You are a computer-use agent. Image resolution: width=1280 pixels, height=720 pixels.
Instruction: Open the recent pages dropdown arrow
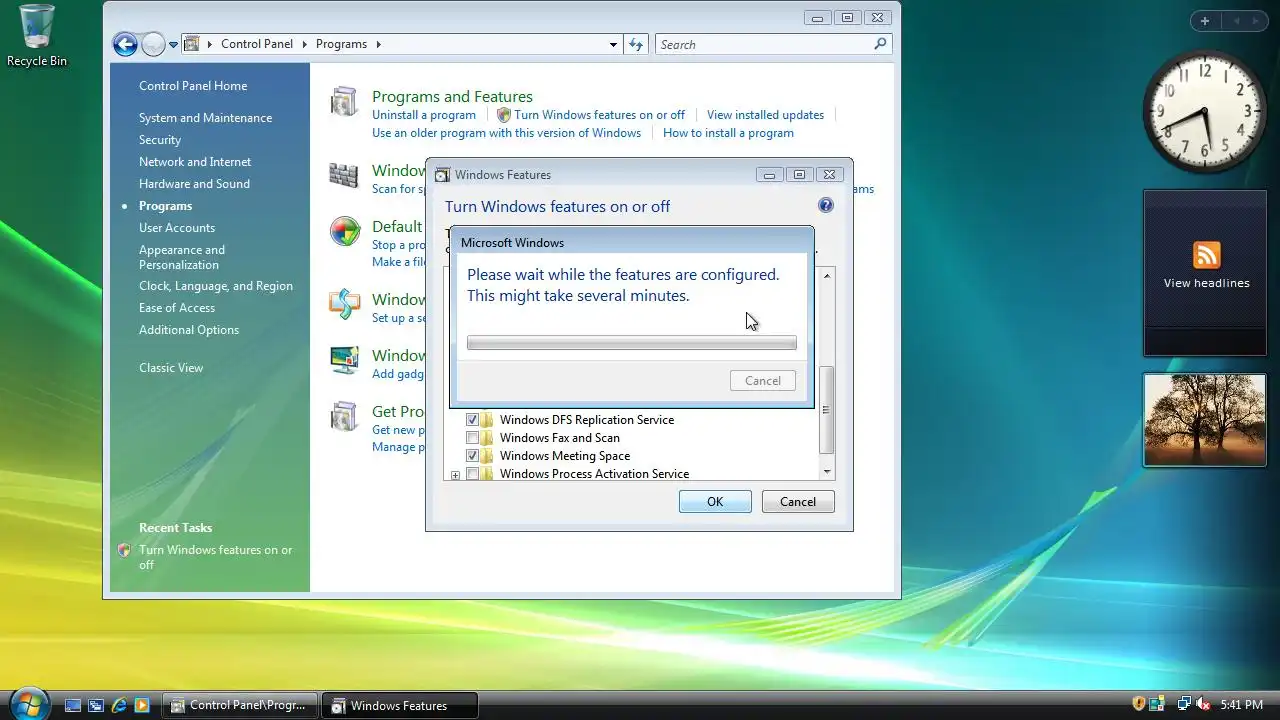[x=173, y=44]
